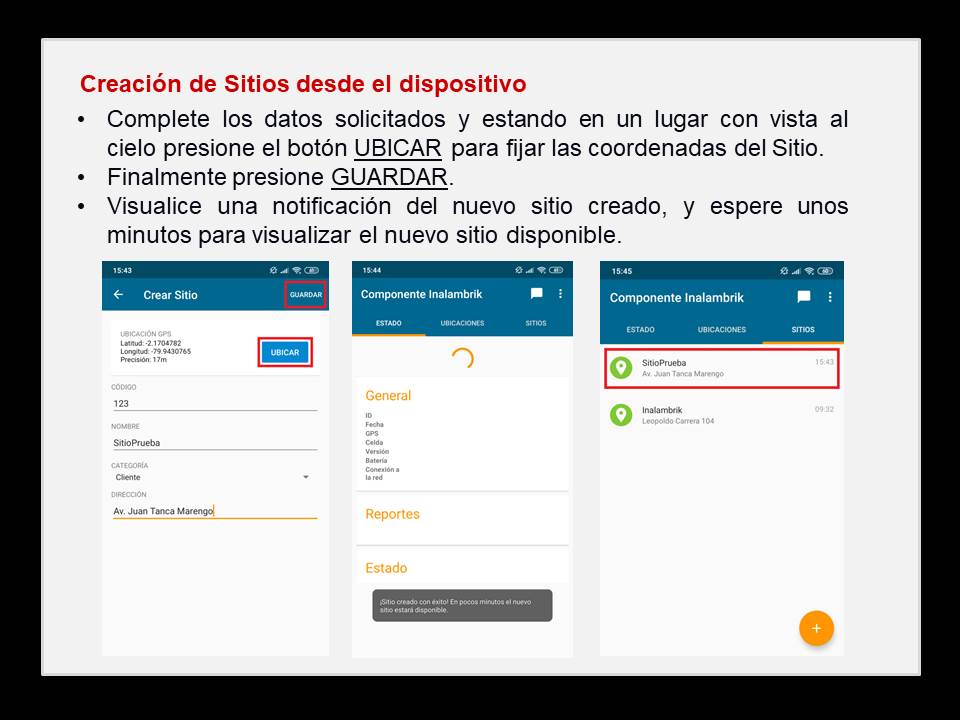This screenshot has height=720, width=960.
Task: Tap the blue UBICAR button
Action: [x=285, y=353]
